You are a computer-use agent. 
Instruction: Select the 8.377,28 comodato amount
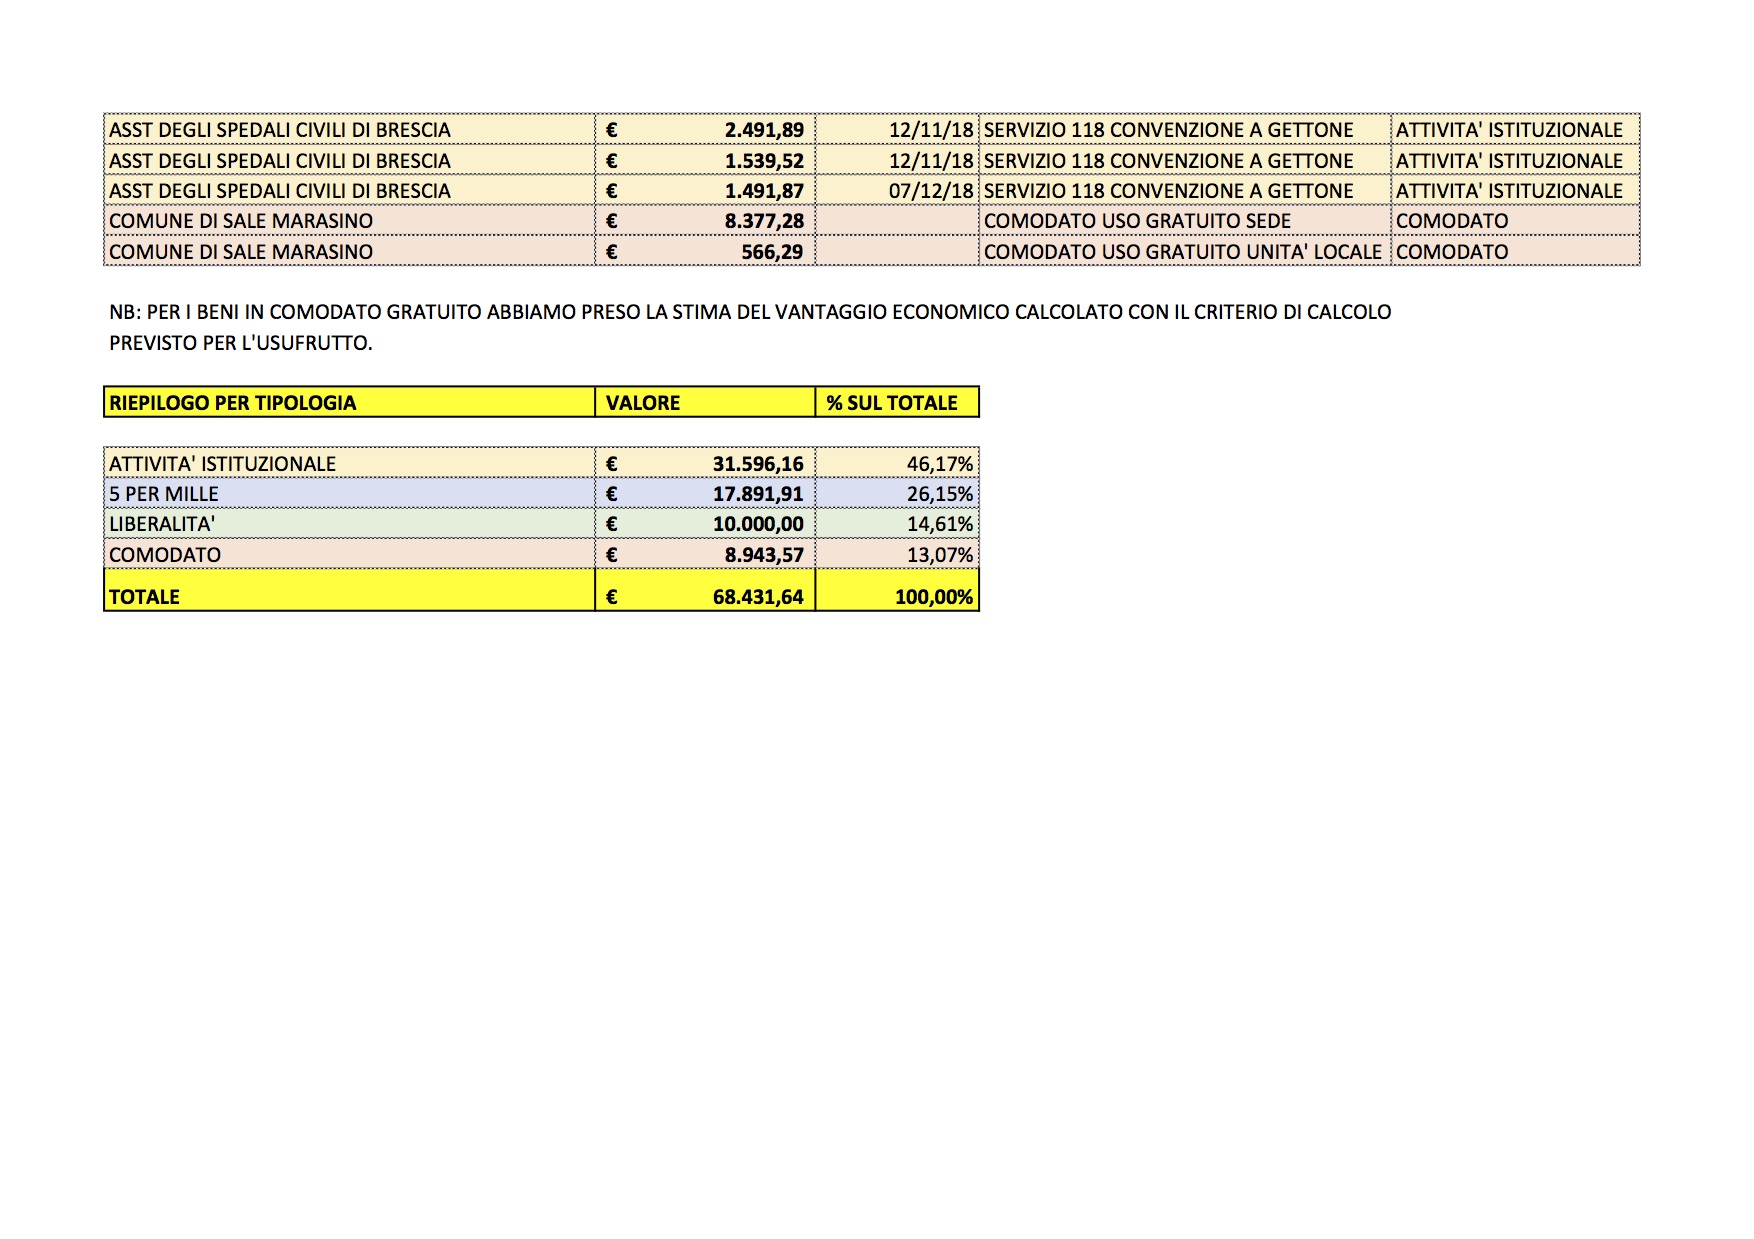(x=763, y=221)
